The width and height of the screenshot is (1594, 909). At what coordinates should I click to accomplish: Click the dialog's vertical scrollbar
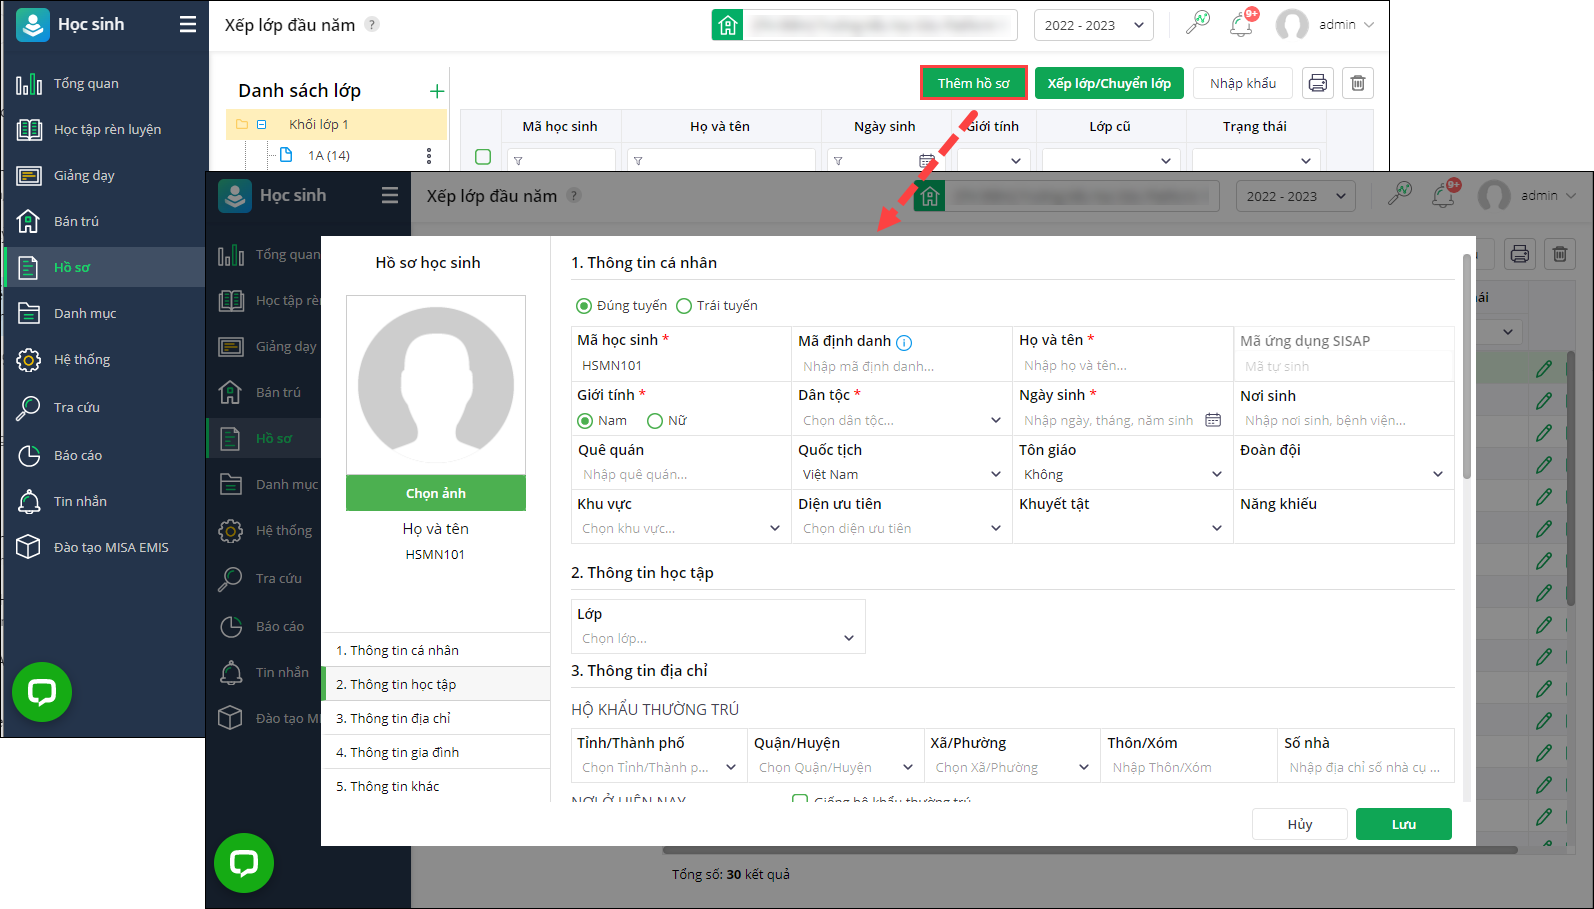(x=1467, y=367)
